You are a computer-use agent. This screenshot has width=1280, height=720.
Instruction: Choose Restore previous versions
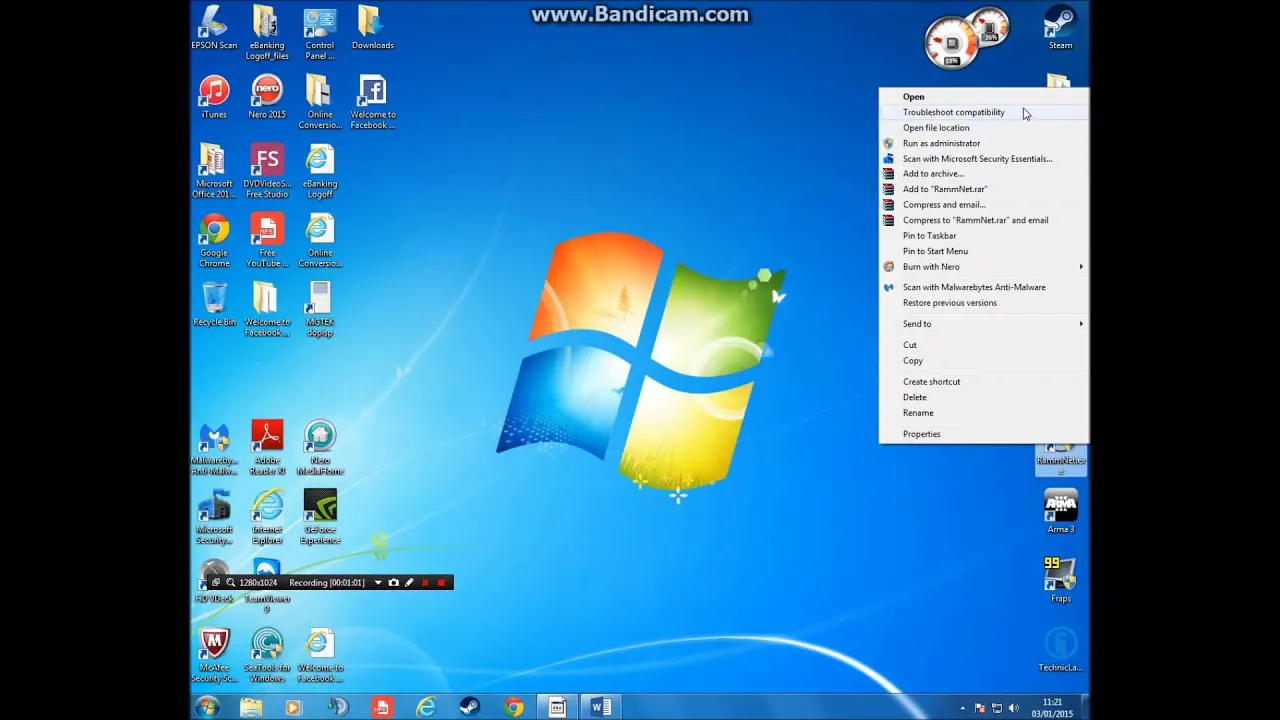click(984, 303)
